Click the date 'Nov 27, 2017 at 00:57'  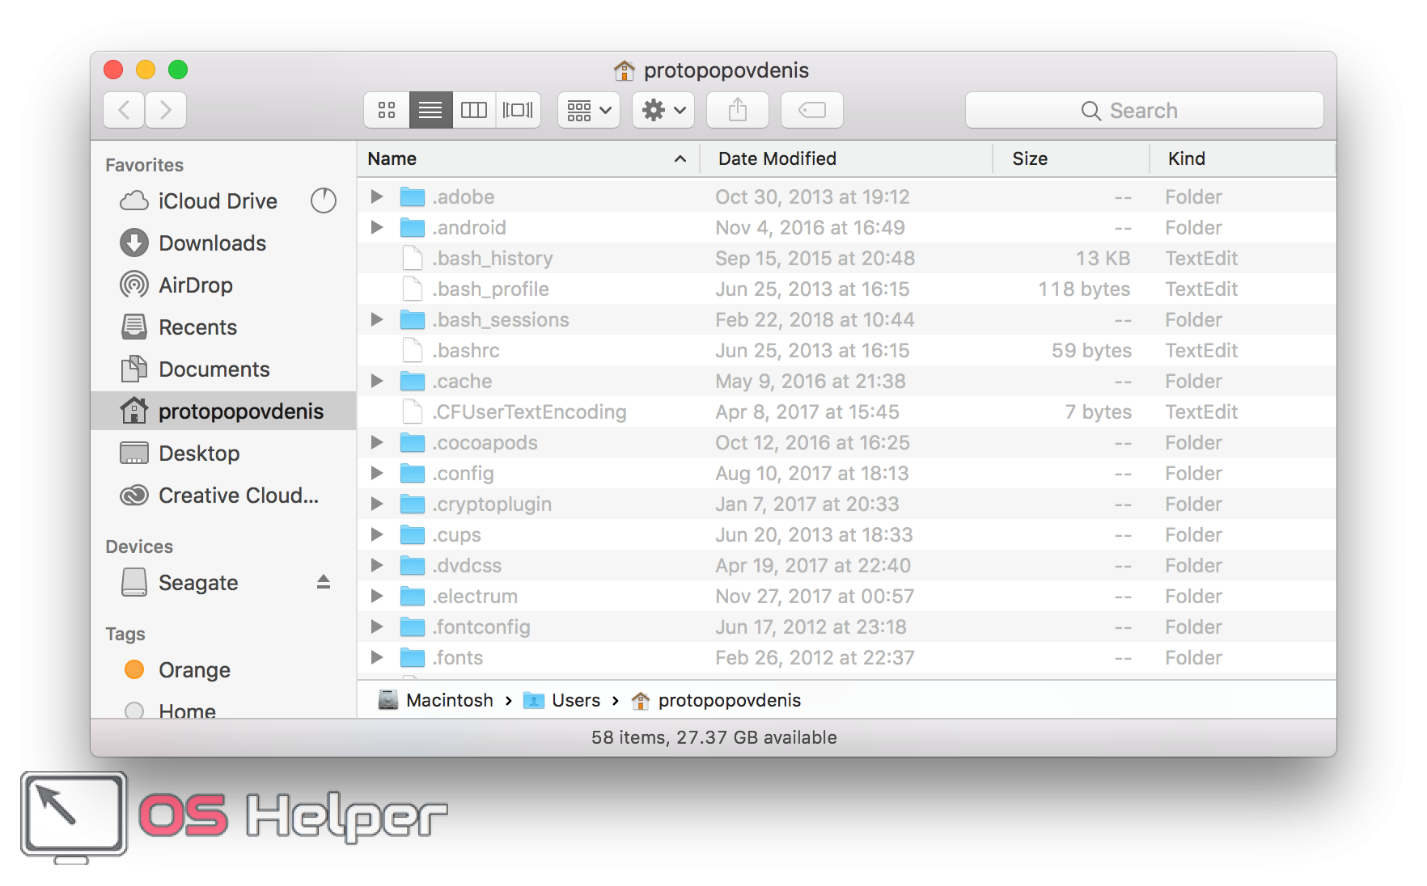815,596
